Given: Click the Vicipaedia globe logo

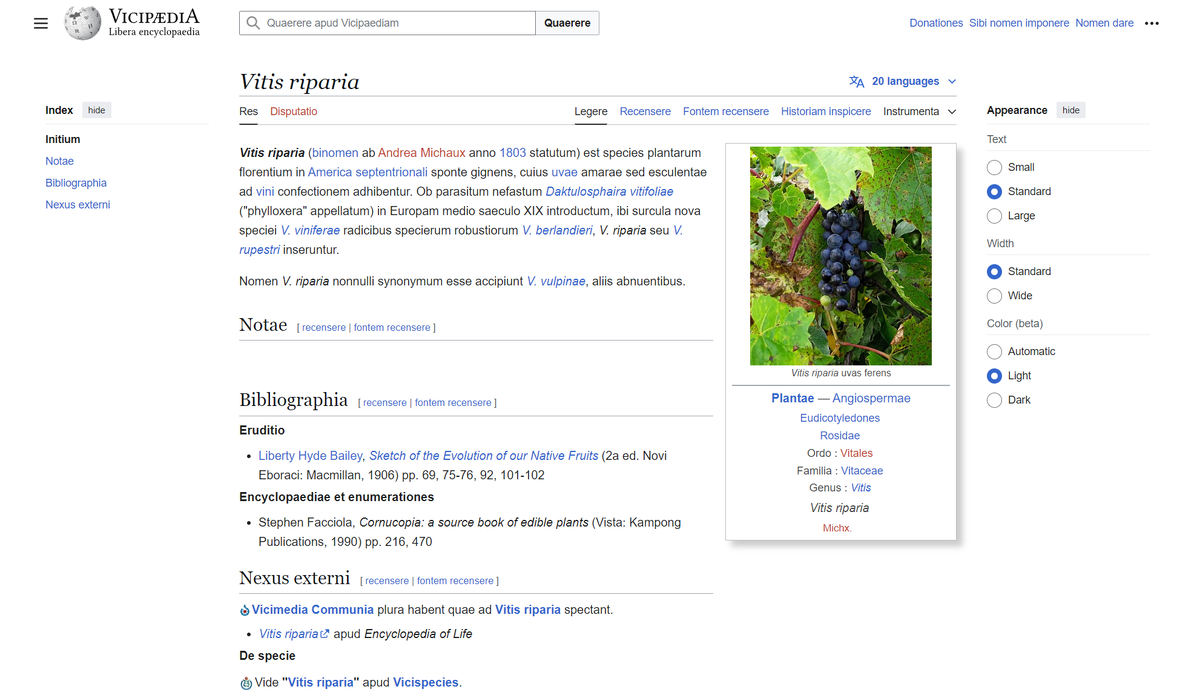Looking at the screenshot, I should point(82,23).
